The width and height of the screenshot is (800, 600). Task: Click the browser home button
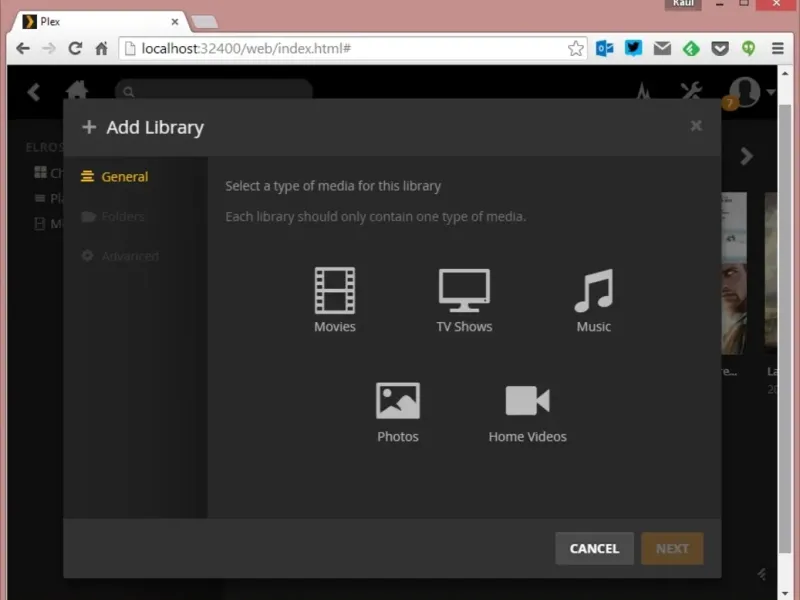point(102,48)
